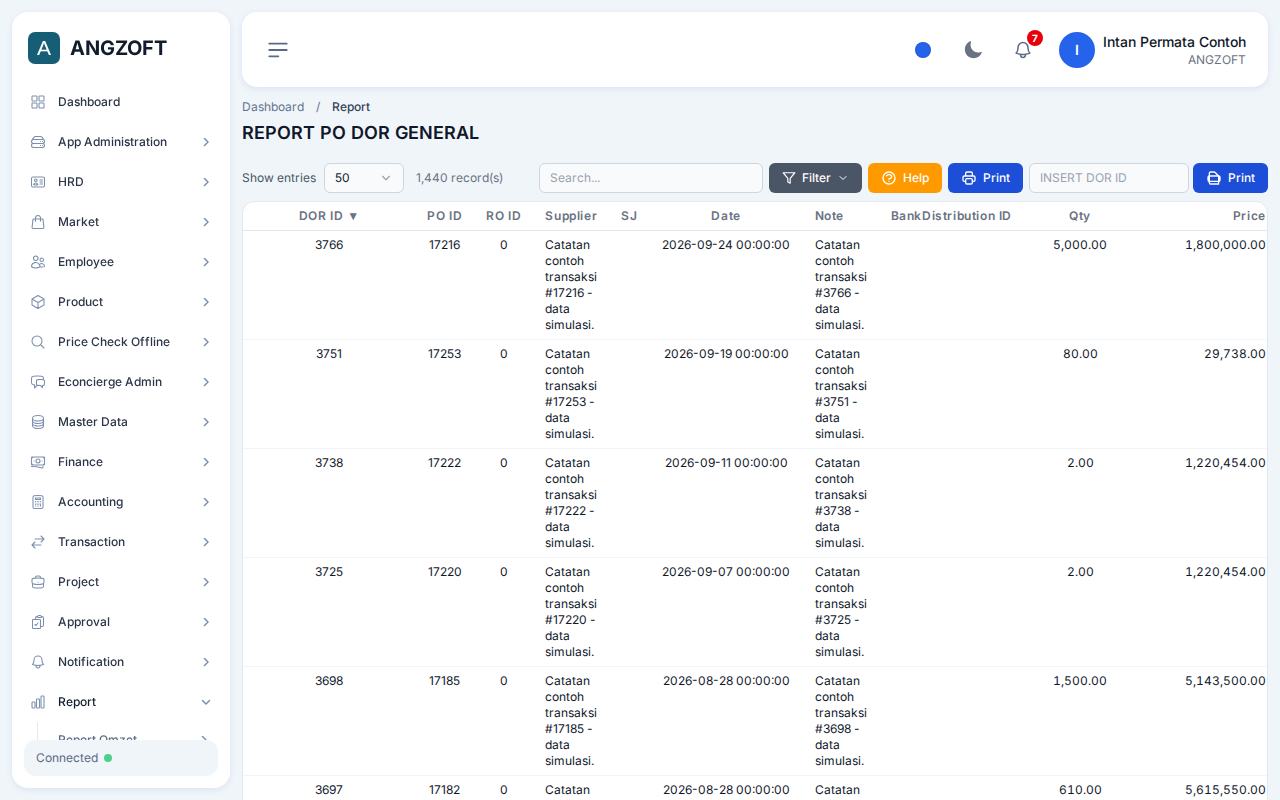Click the 1,440 record(s) count text
The image size is (1280, 800).
pyautogui.click(x=459, y=178)
